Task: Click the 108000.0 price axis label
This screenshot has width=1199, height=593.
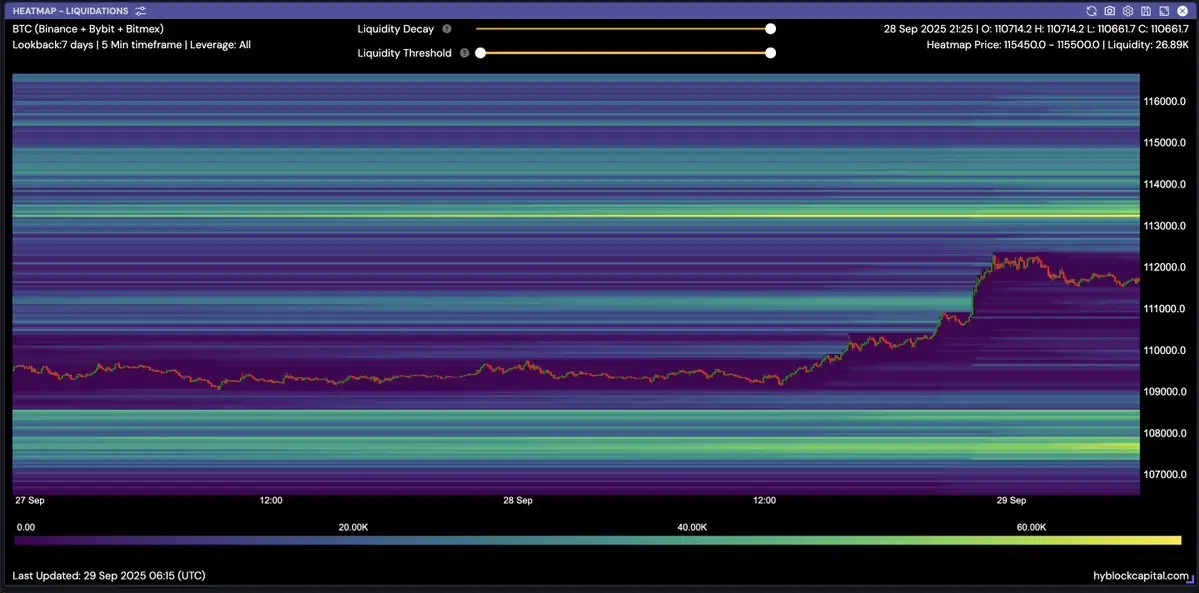Action: click(1165, 433)
